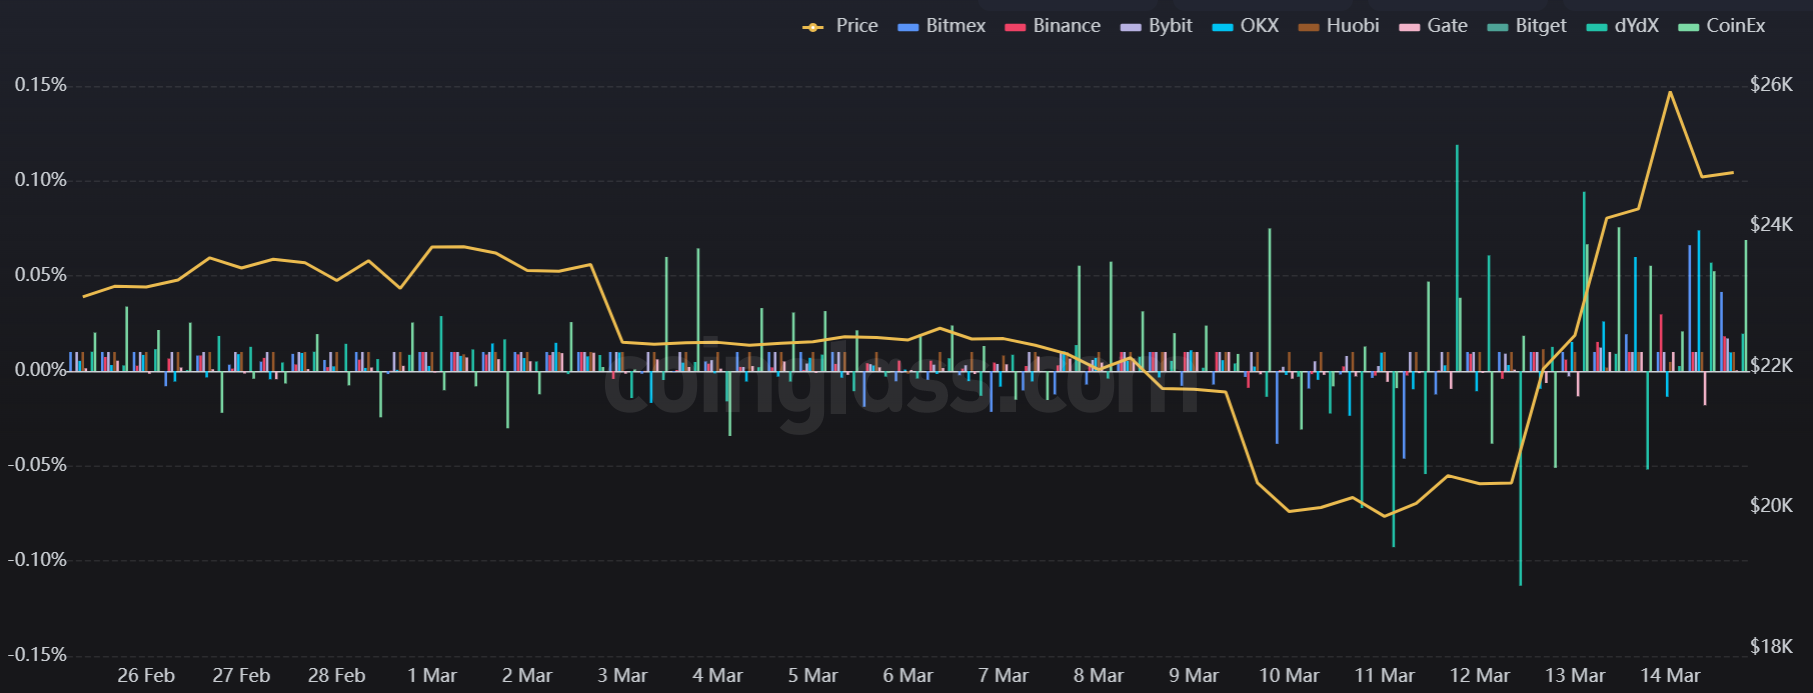Click the CoinEx legend item
Screen dimensions: 1813x693
pos(1722,26)
